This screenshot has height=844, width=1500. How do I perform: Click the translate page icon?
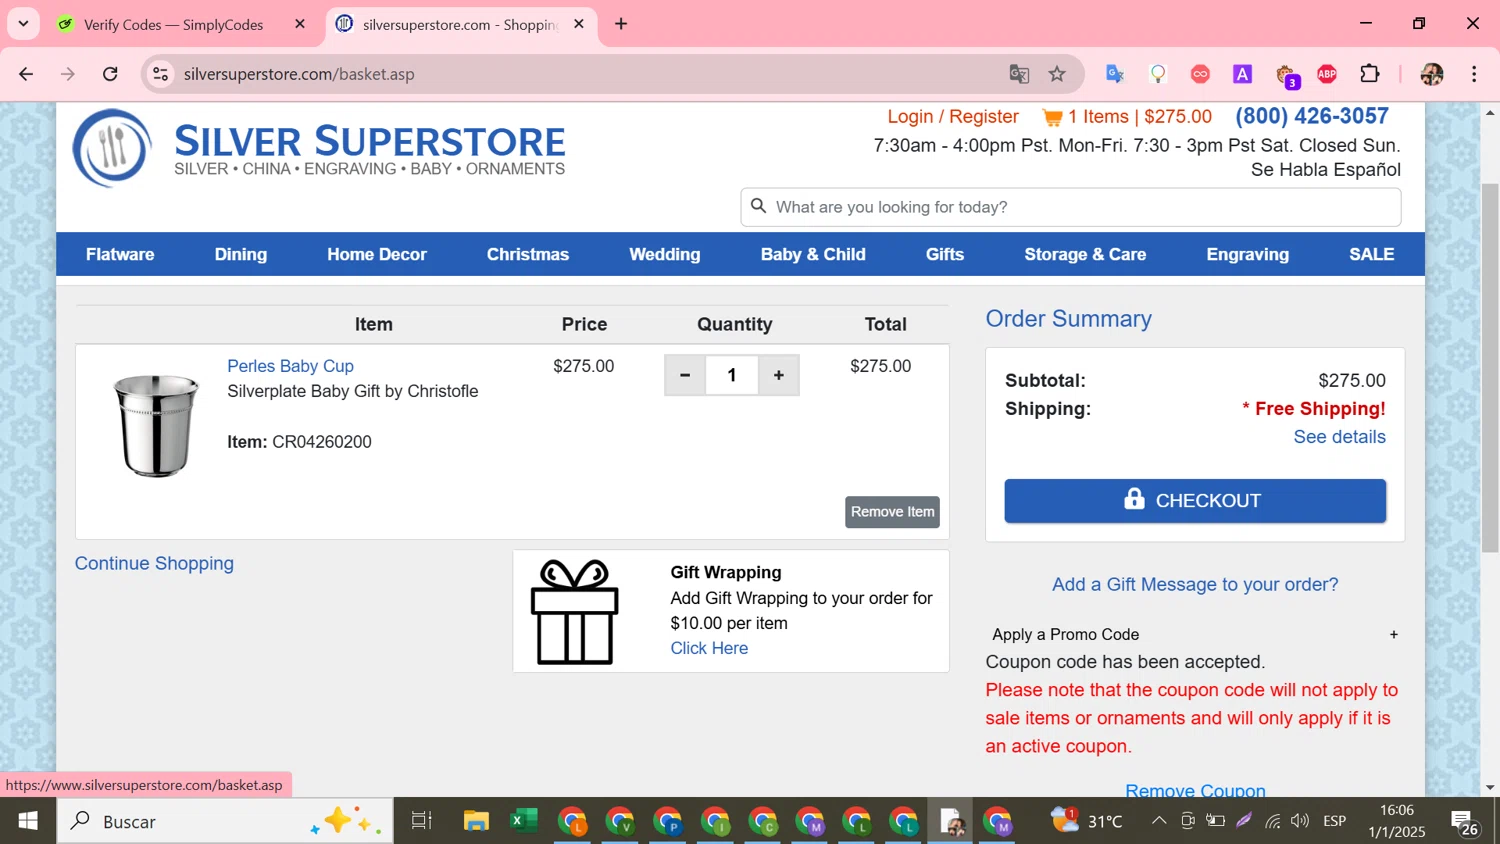pyautogui.click(x=1019, y=74)
